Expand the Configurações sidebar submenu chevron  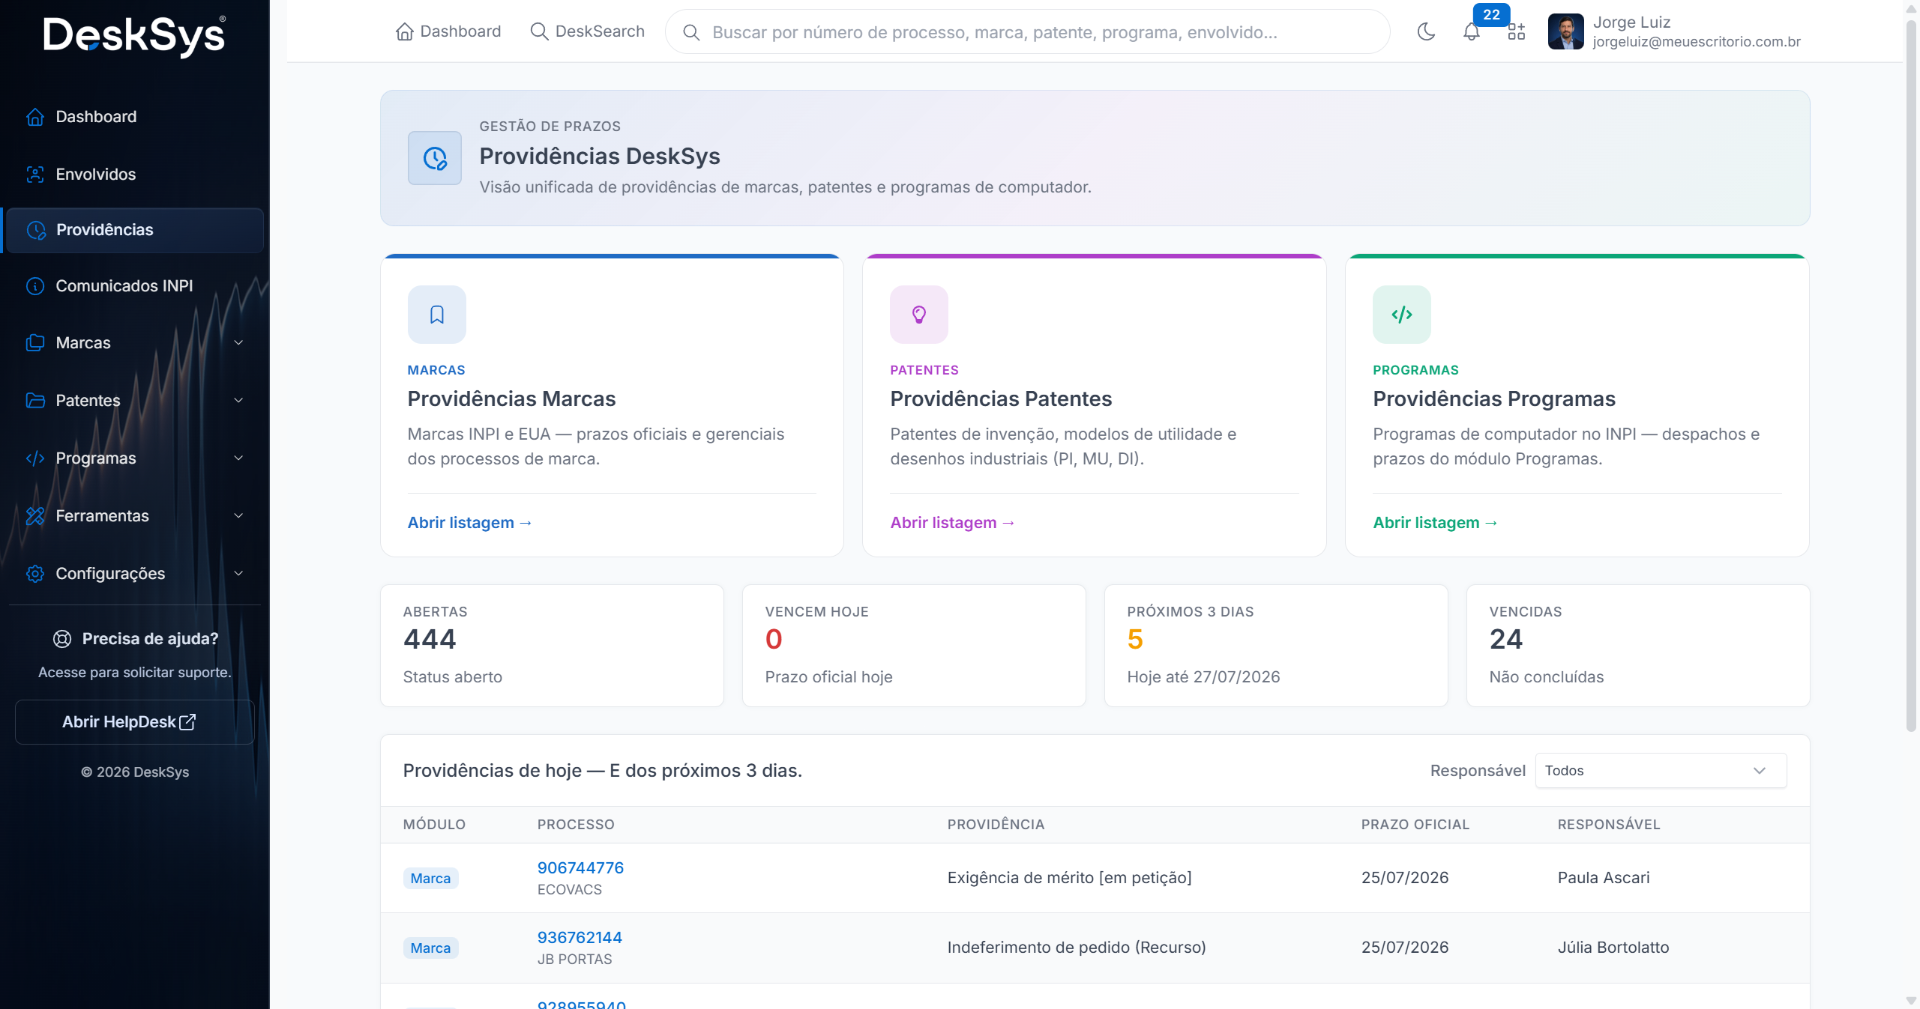point(239,574)
